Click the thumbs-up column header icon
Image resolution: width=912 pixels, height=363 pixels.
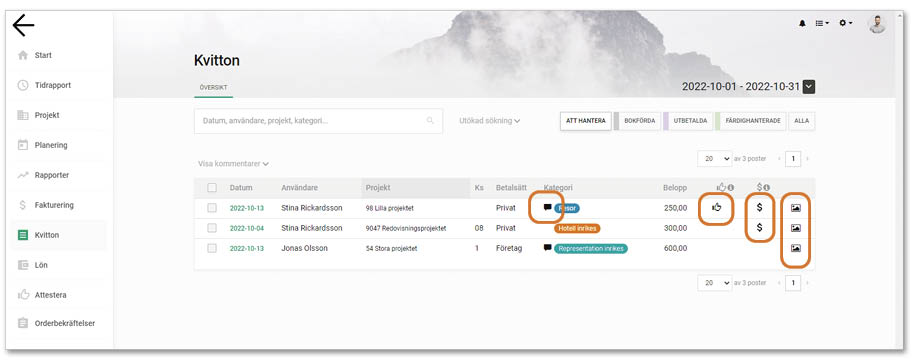coord(721,187)
